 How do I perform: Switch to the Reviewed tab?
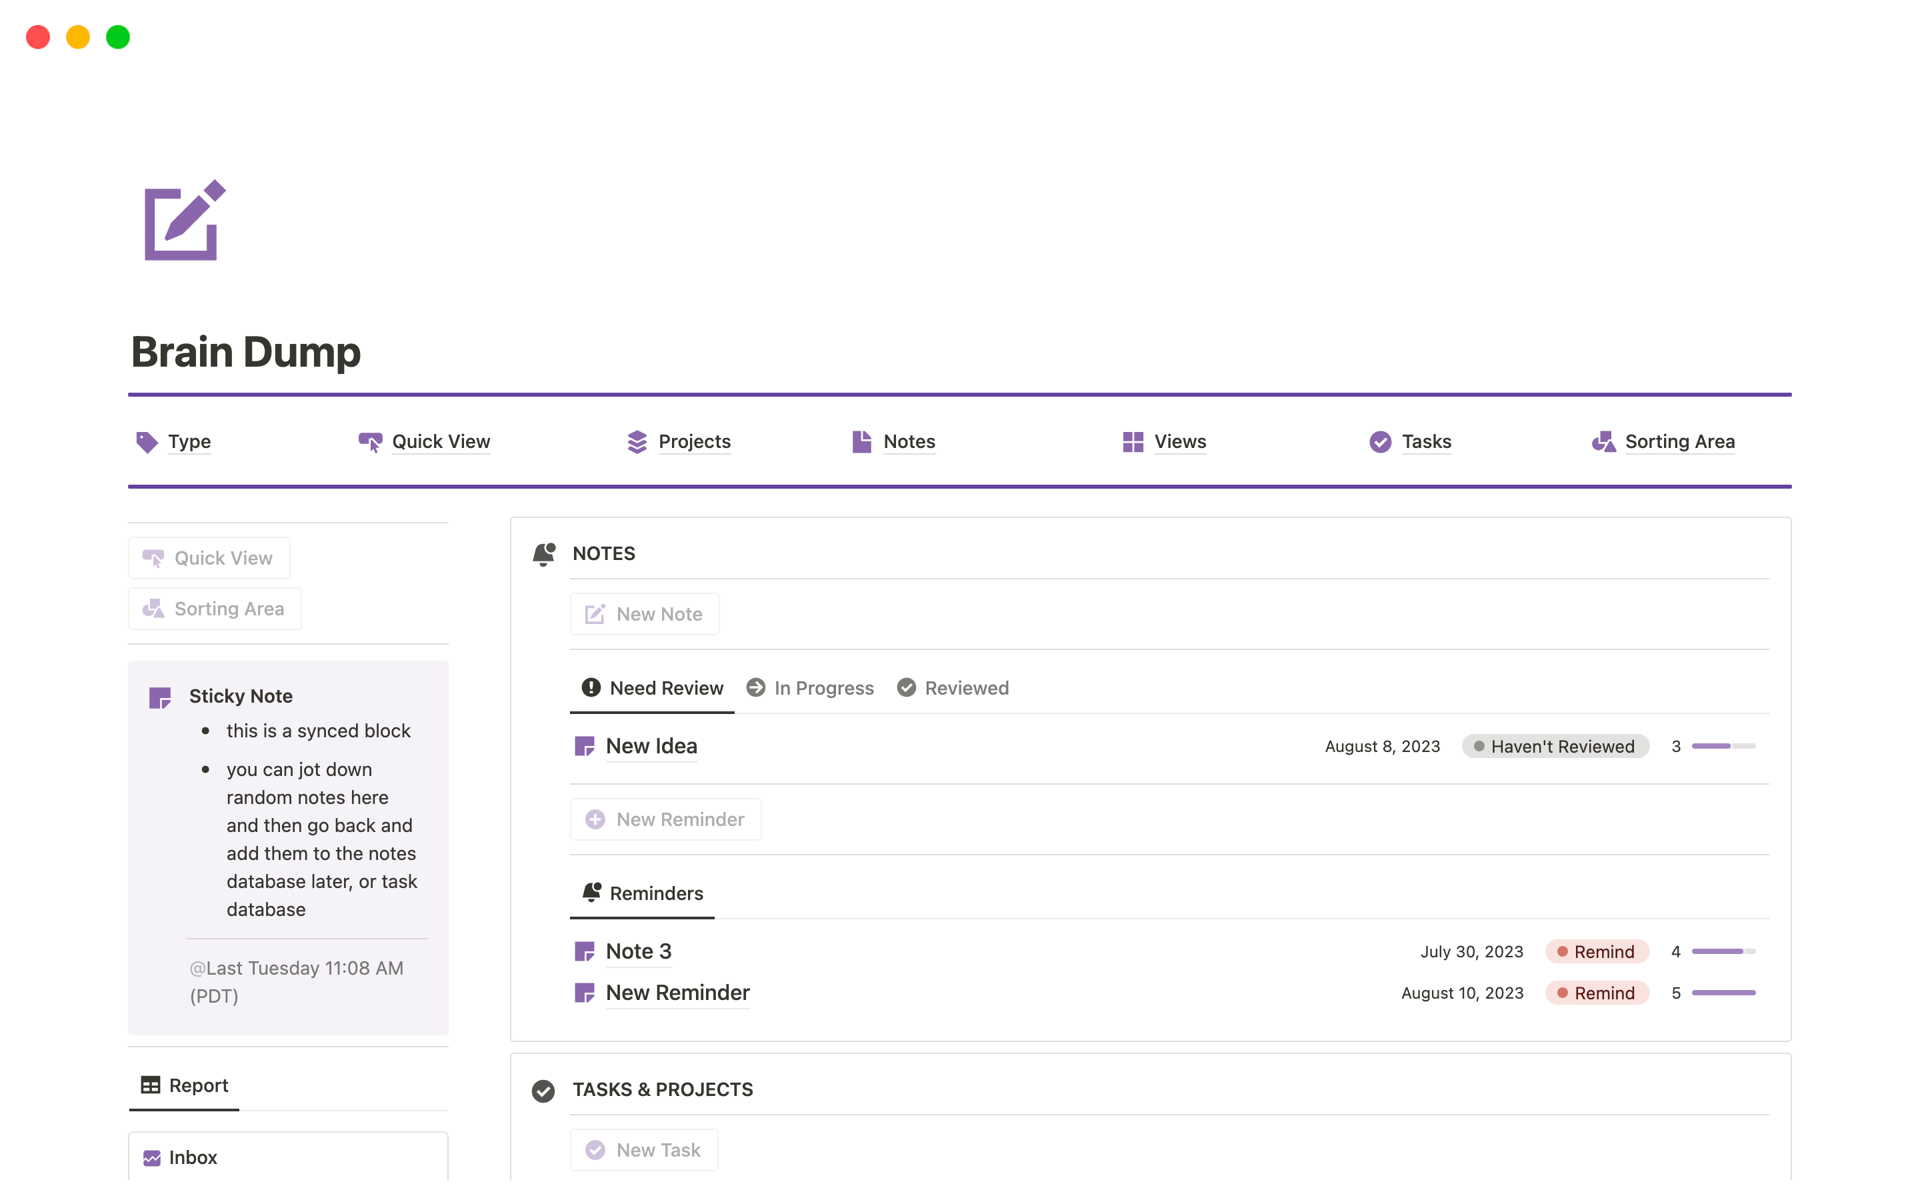pyautogui.click(x=953, y=688)
